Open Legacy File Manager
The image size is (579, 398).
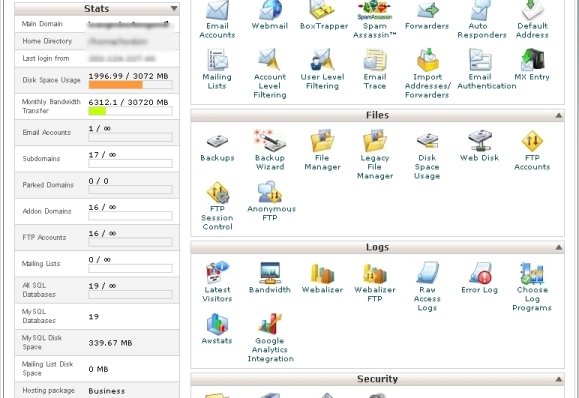click(x=374, y=154)
